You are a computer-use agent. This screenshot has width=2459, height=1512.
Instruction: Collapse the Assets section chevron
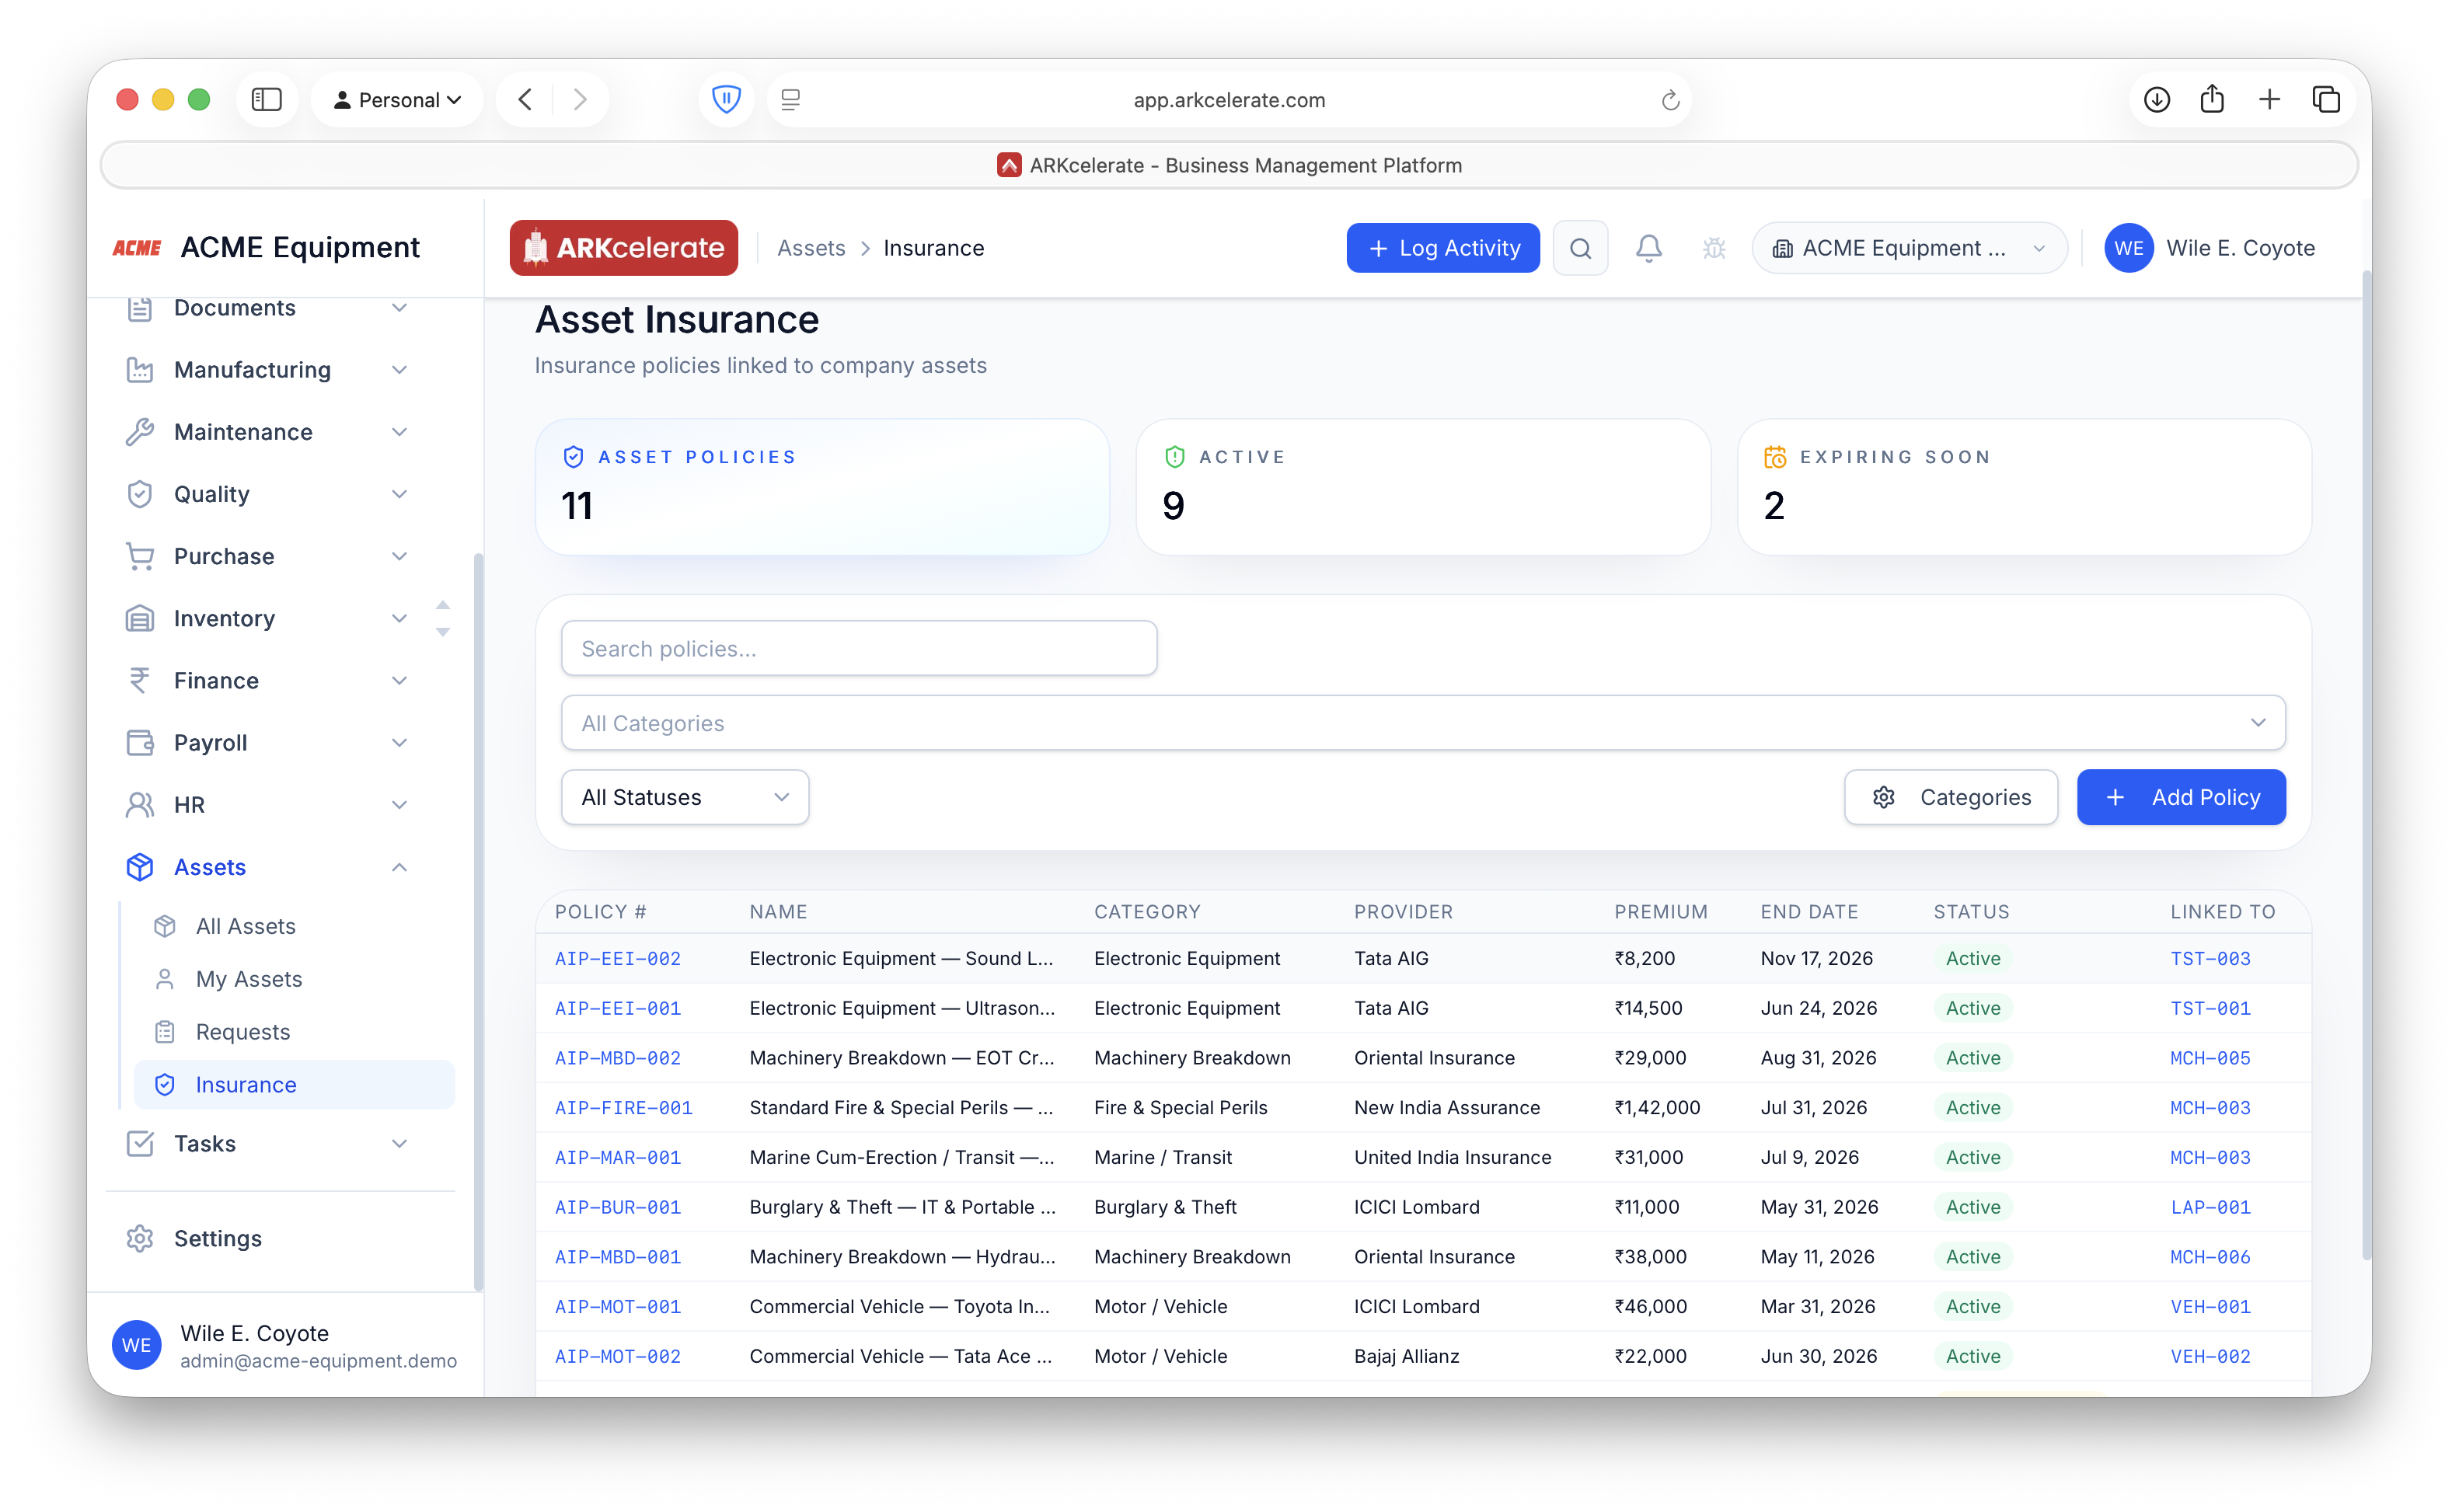pyautogui.click(x=399, y=867)
